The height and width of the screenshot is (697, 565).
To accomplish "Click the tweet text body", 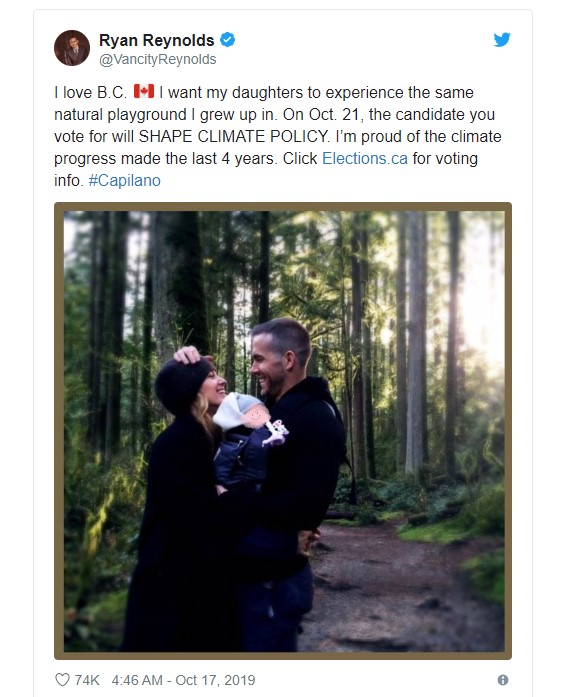I will point(278,136).
